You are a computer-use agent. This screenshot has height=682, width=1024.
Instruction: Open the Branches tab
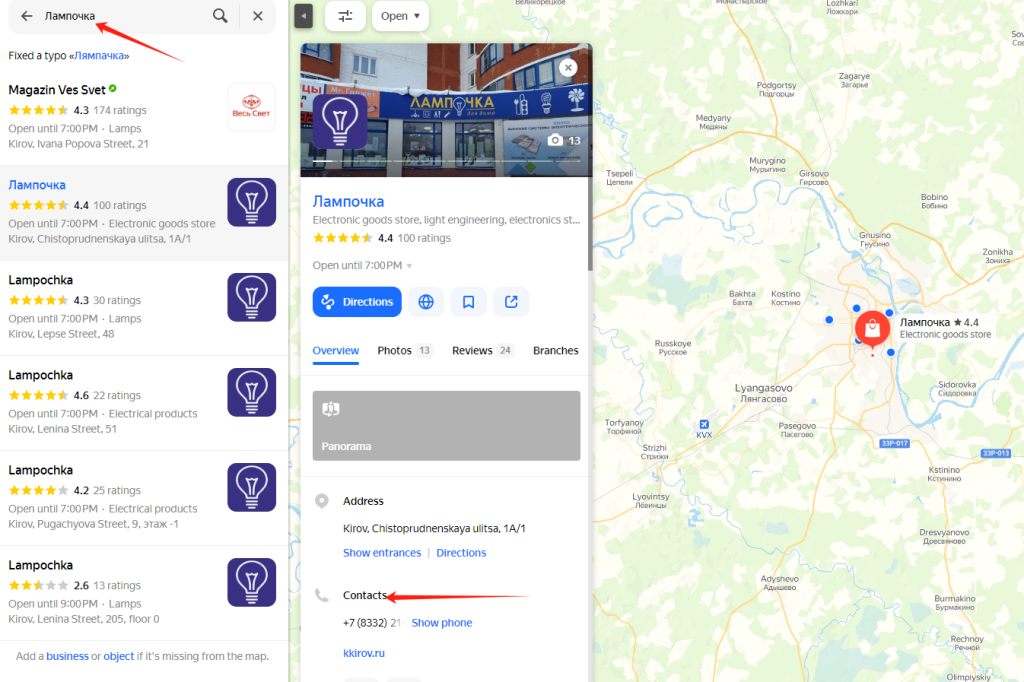click(x=556, y=351)
